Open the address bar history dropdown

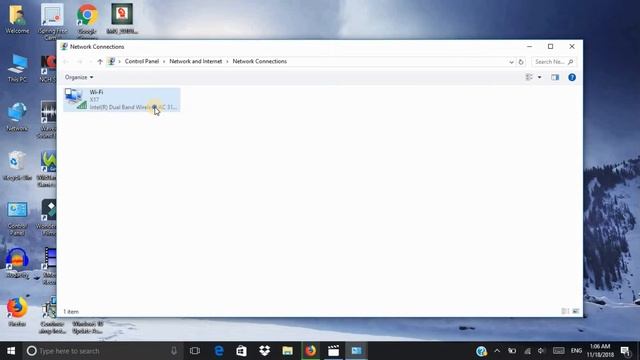coord(511,62)
